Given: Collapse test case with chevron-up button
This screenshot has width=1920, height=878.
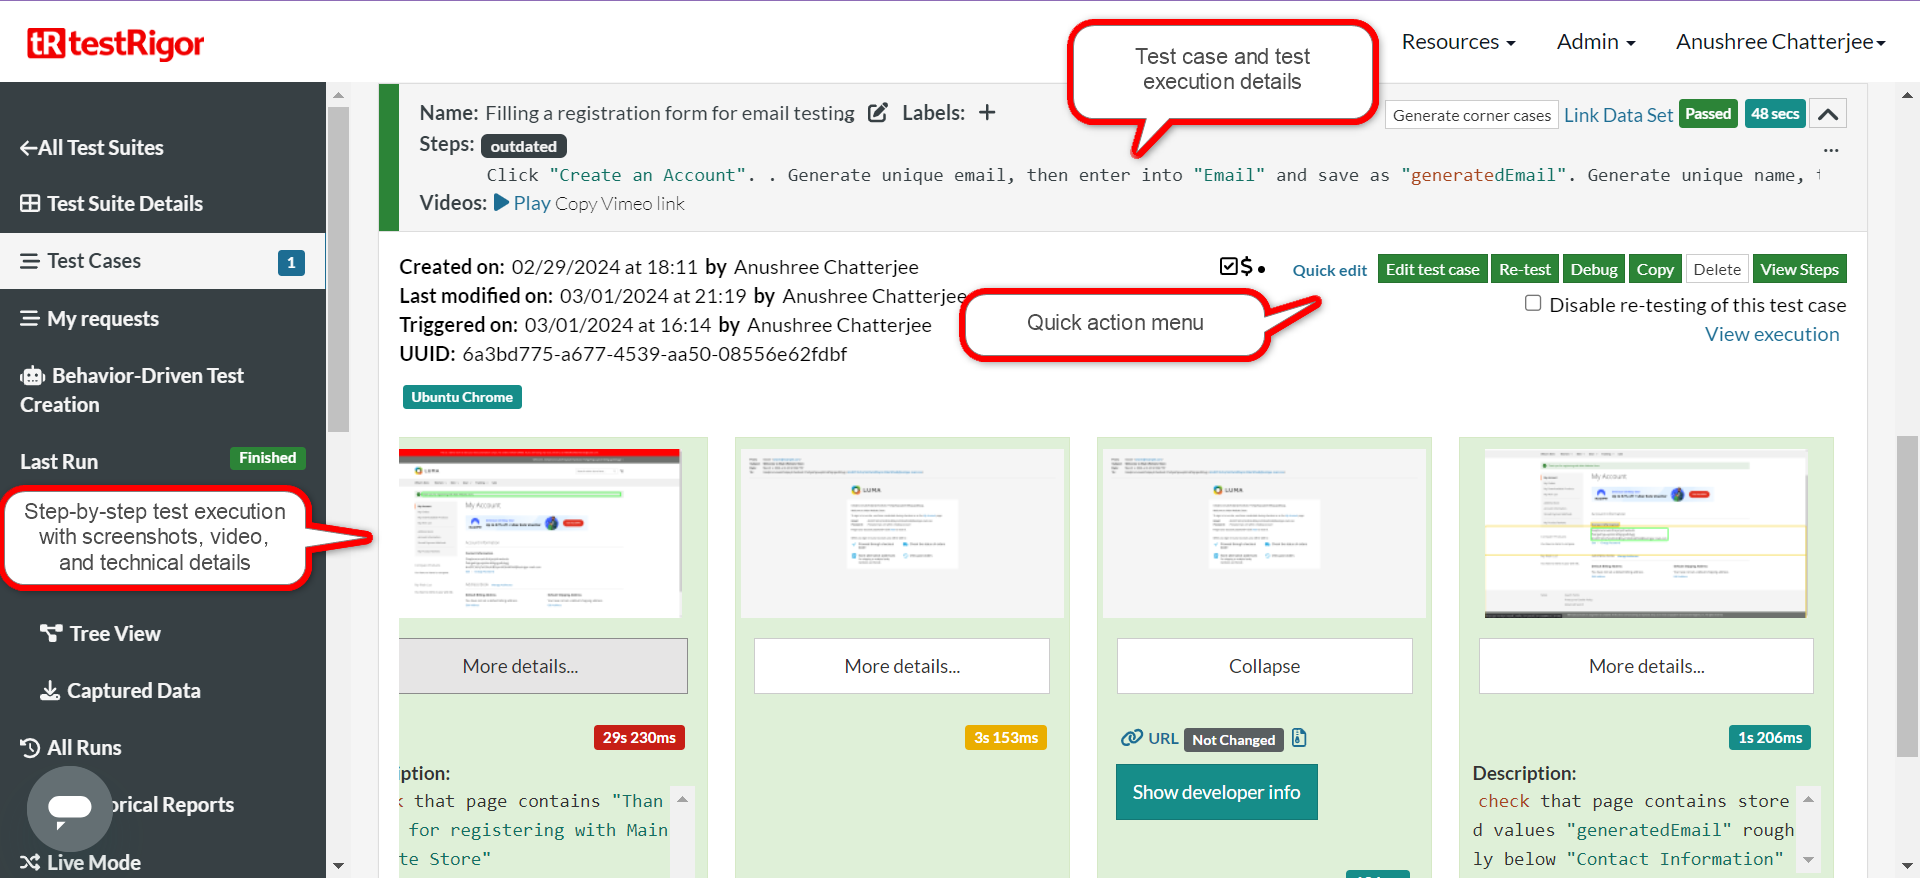Looking at the screenshot, I should [x=1827, y=114].
